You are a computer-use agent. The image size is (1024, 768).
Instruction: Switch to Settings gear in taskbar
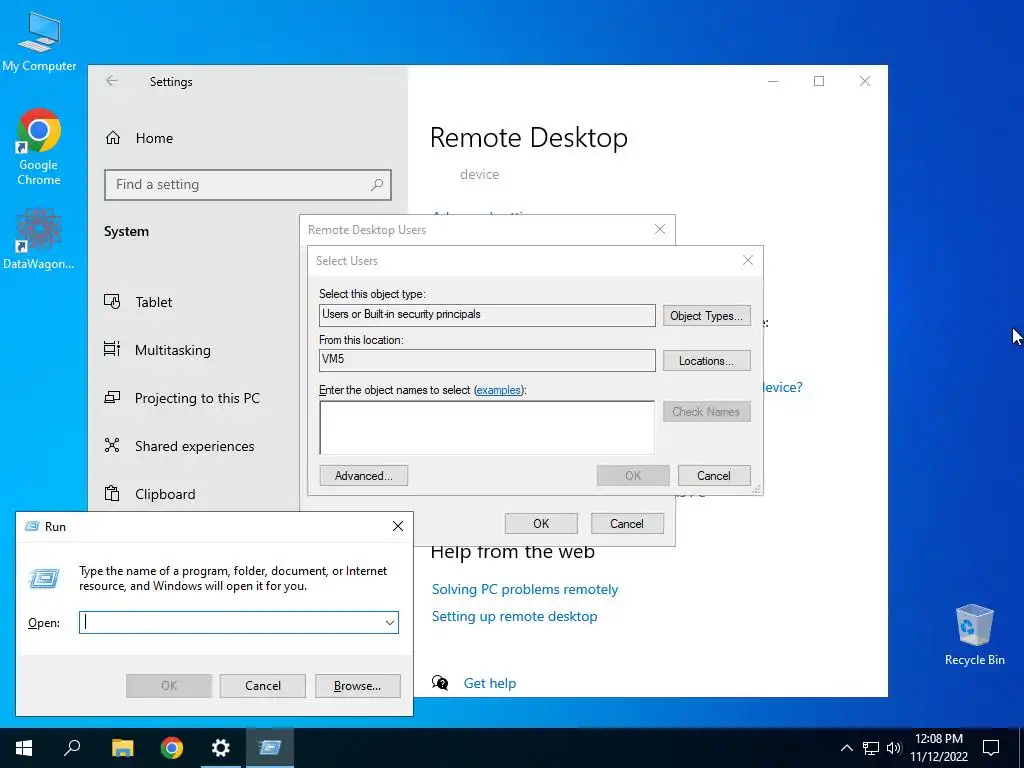(x=221, y=748)
